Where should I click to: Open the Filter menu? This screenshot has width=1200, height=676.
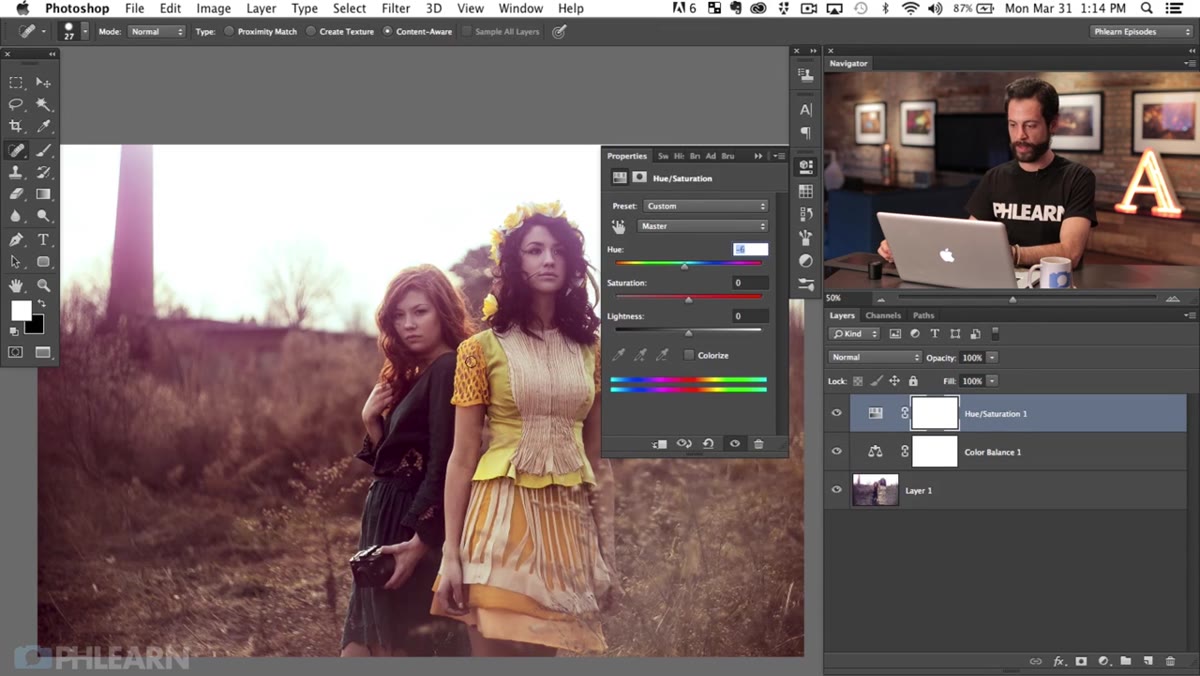click(x=396, y=8)
